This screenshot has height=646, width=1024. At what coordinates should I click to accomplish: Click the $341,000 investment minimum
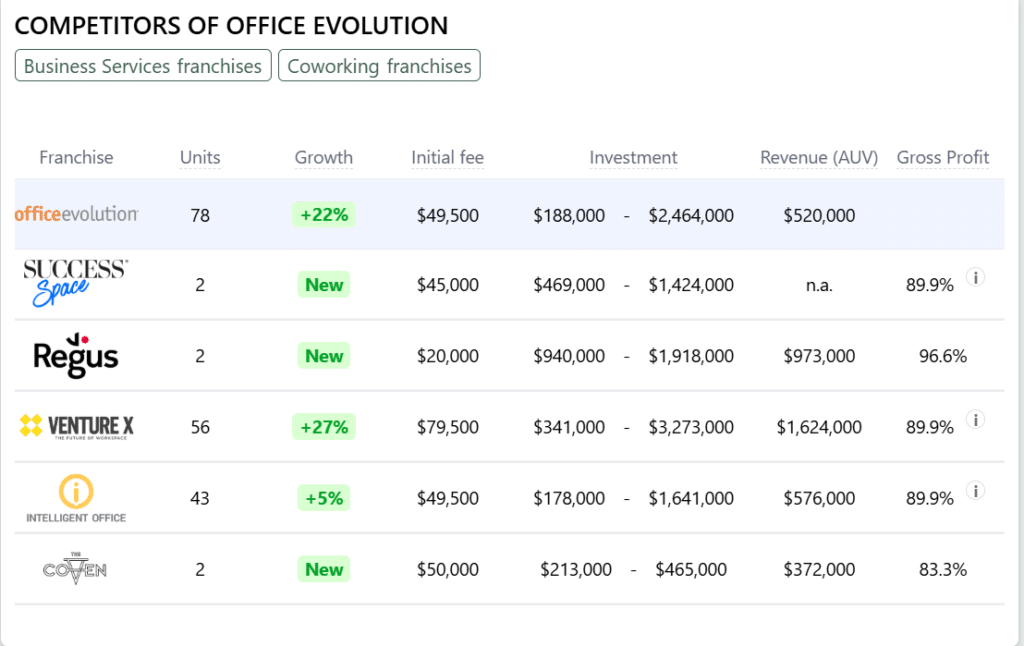(x=569, y=427)
